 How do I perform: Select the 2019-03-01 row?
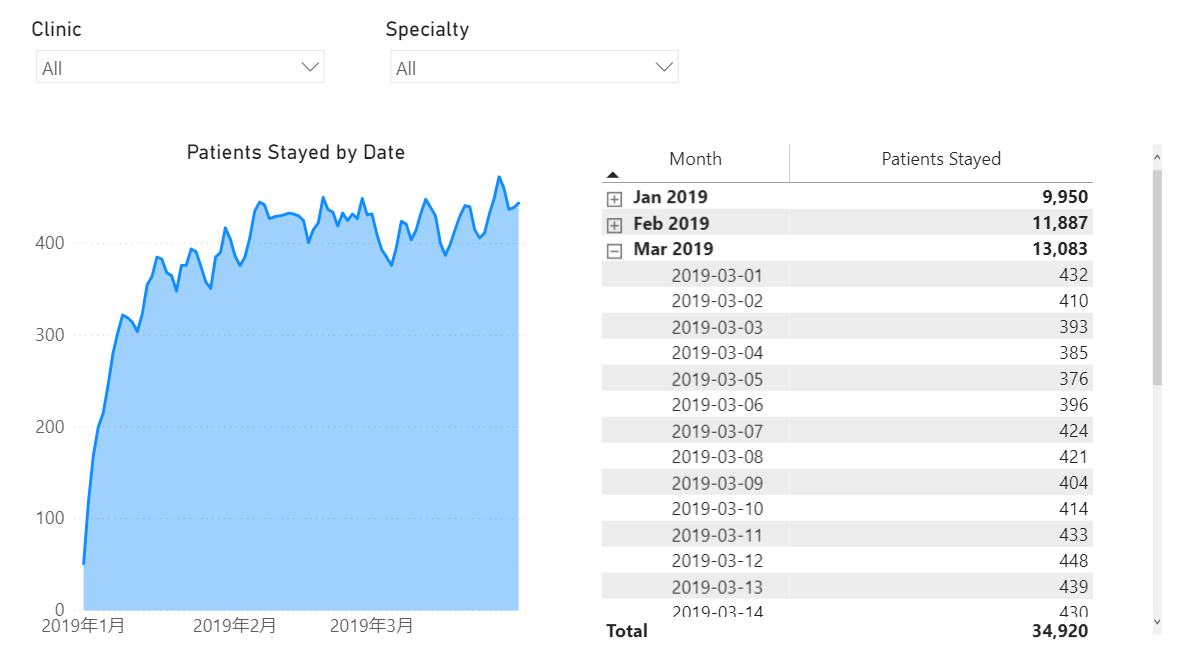click(x=716, y=275)
